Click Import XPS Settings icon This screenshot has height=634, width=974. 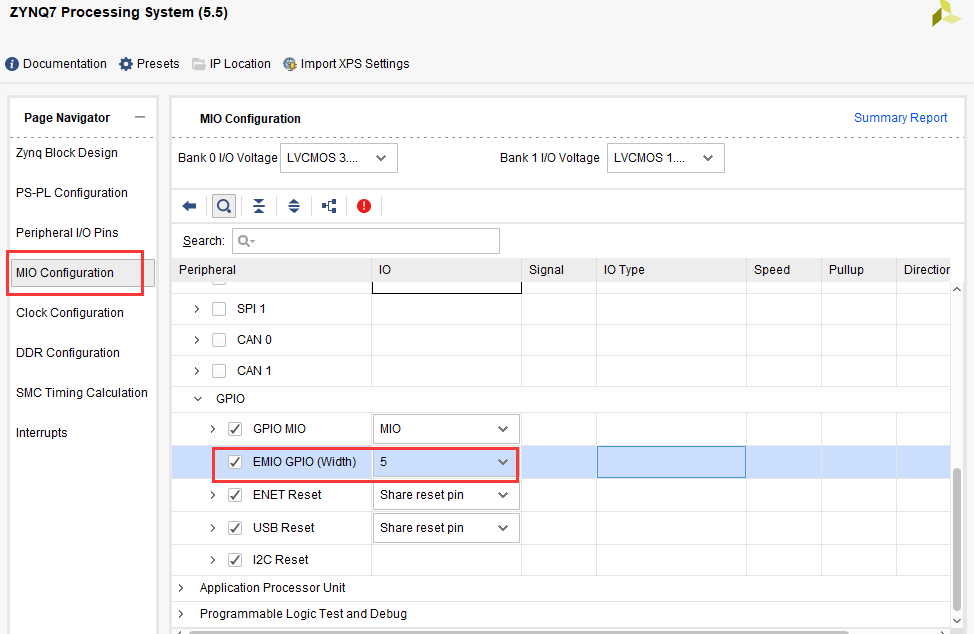coord(289,64)
